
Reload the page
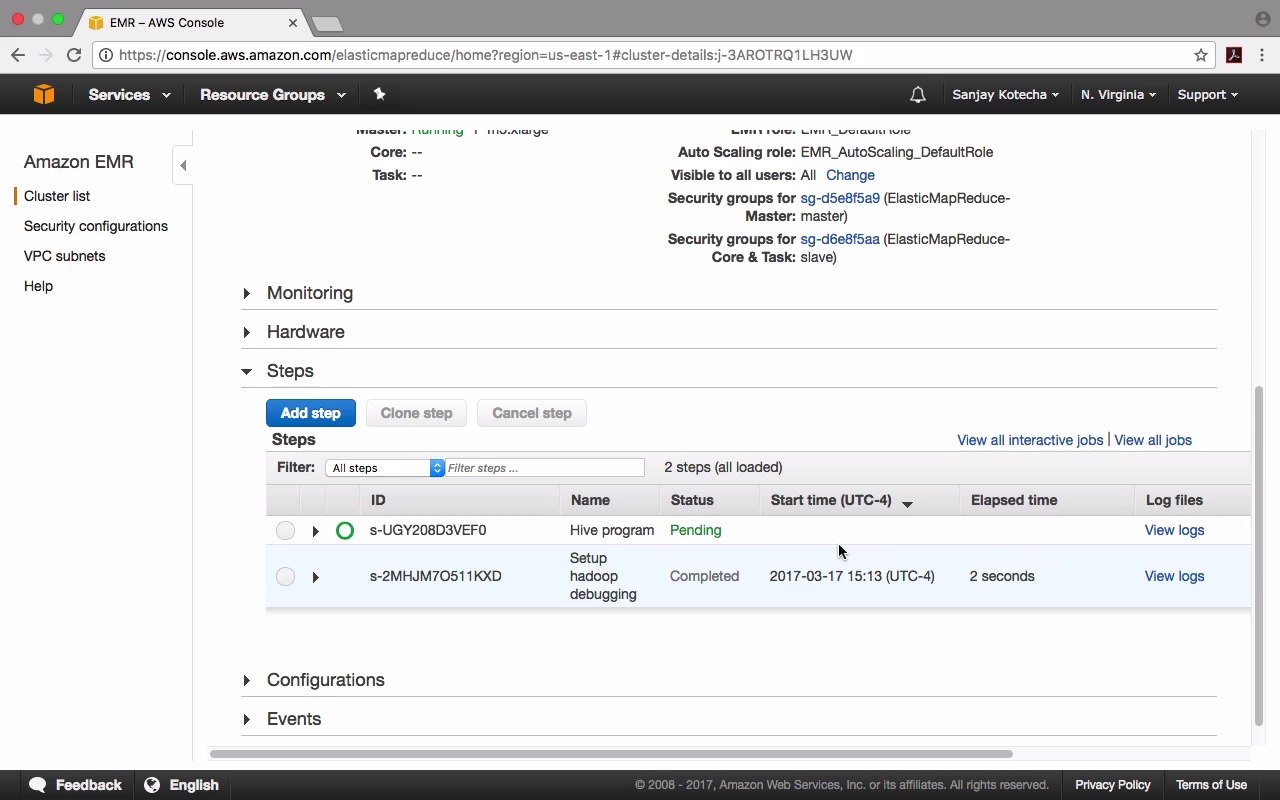point(74,55)
